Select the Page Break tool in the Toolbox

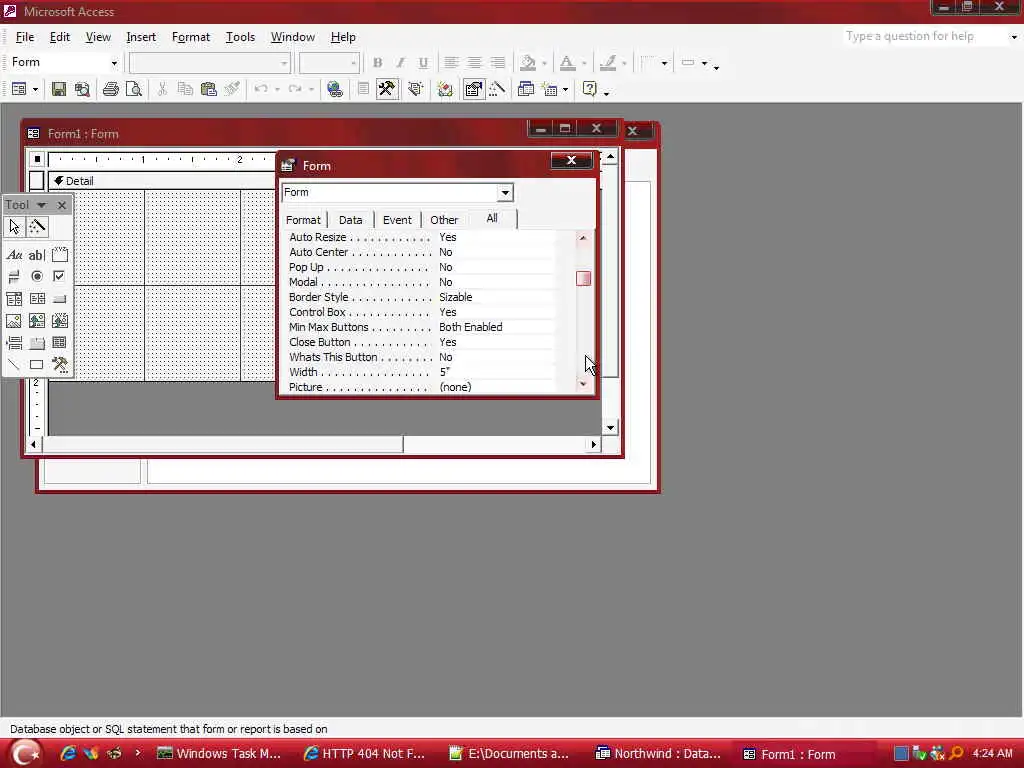click(14, 343)
